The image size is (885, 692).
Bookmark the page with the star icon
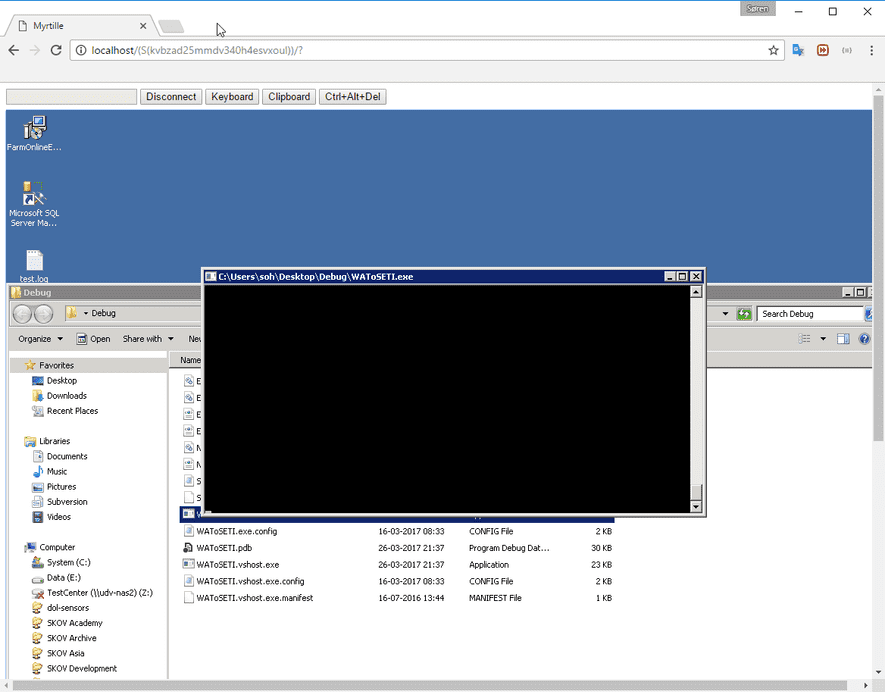coord(773,48)
